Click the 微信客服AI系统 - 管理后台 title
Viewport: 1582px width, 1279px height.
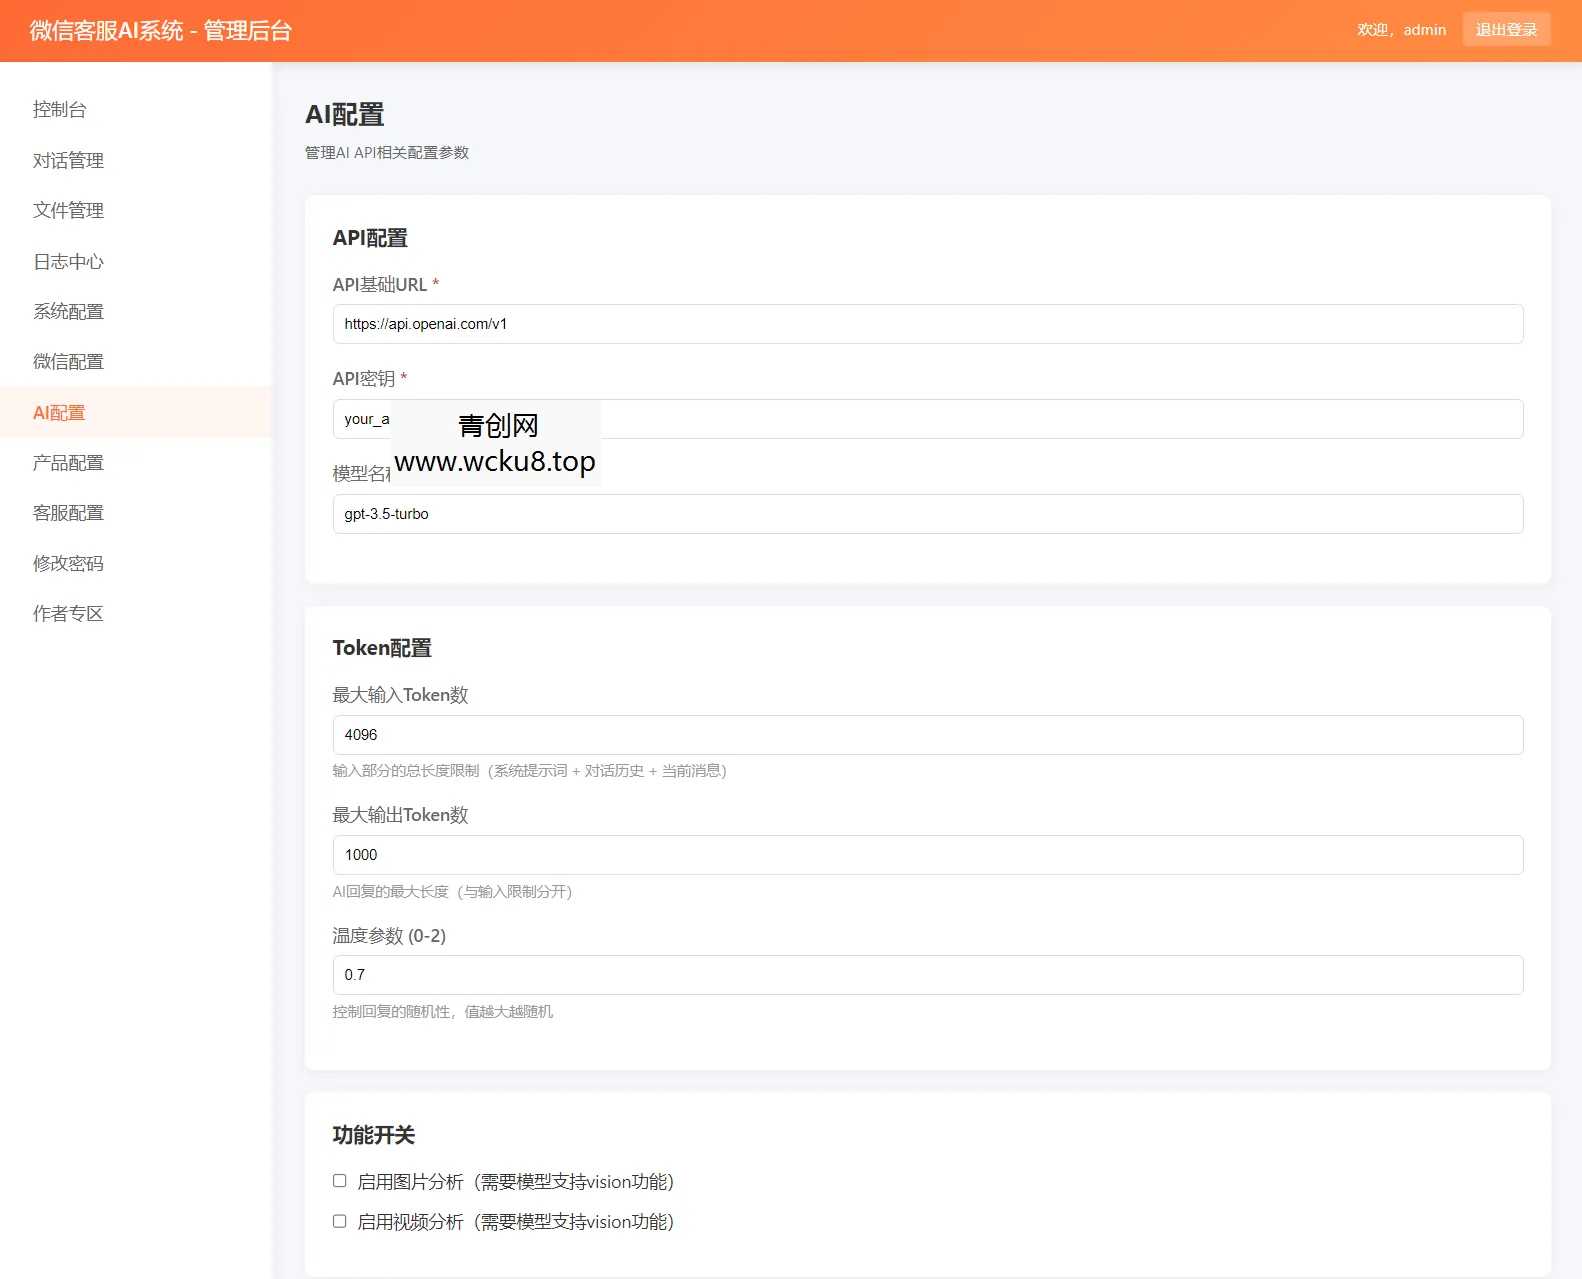coord(160,30)
